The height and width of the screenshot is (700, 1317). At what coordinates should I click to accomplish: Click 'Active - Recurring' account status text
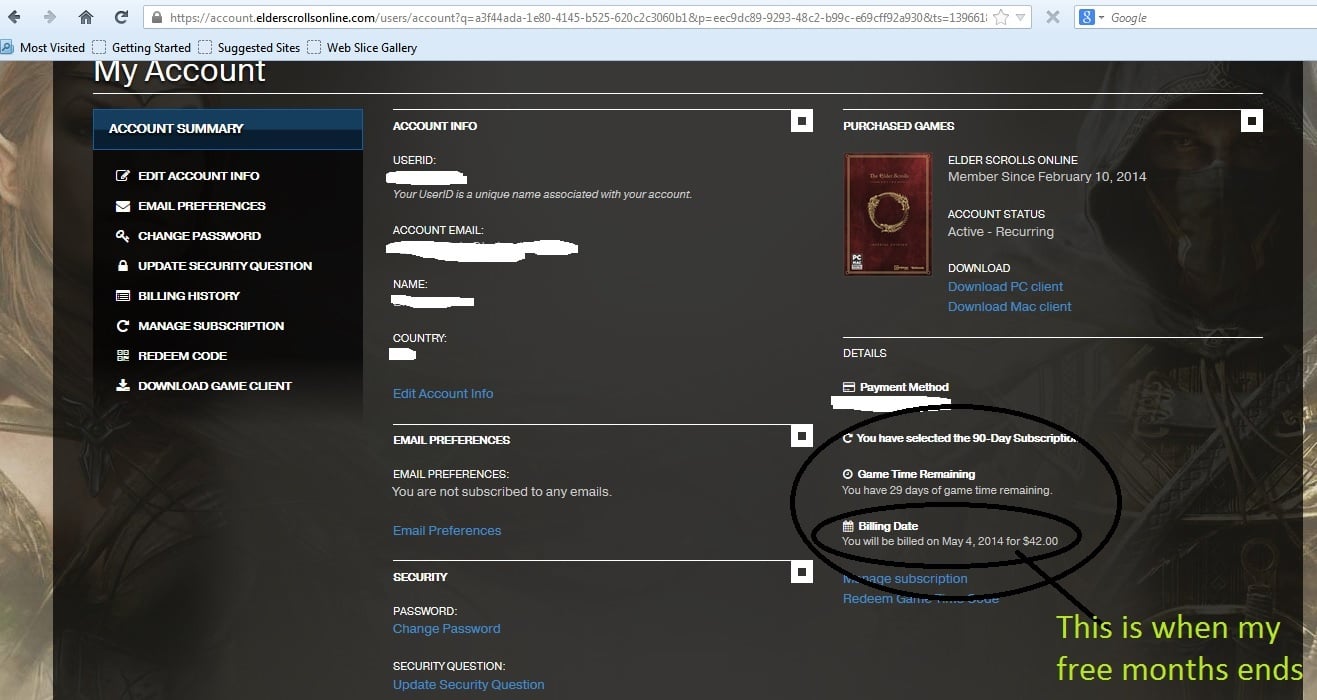coord(1001,232)
